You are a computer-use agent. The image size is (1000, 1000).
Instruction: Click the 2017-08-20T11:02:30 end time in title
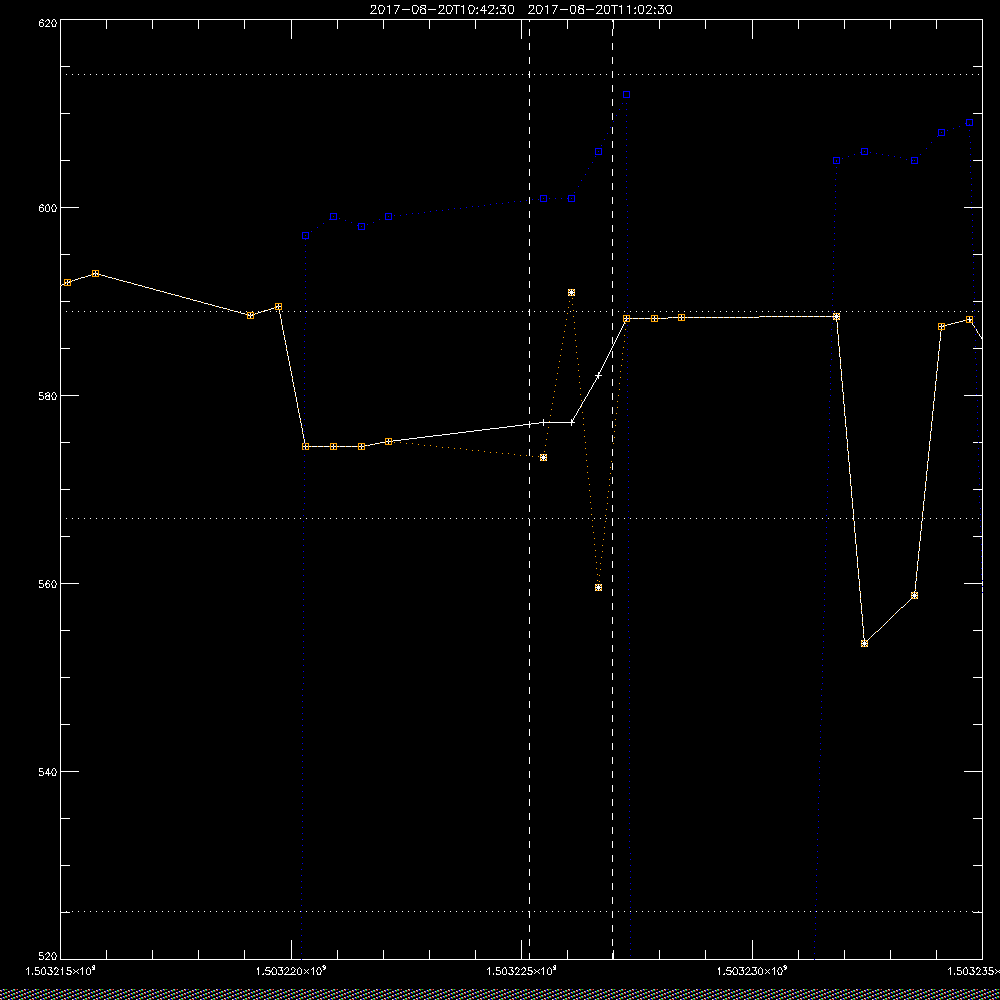pos(600,10)
